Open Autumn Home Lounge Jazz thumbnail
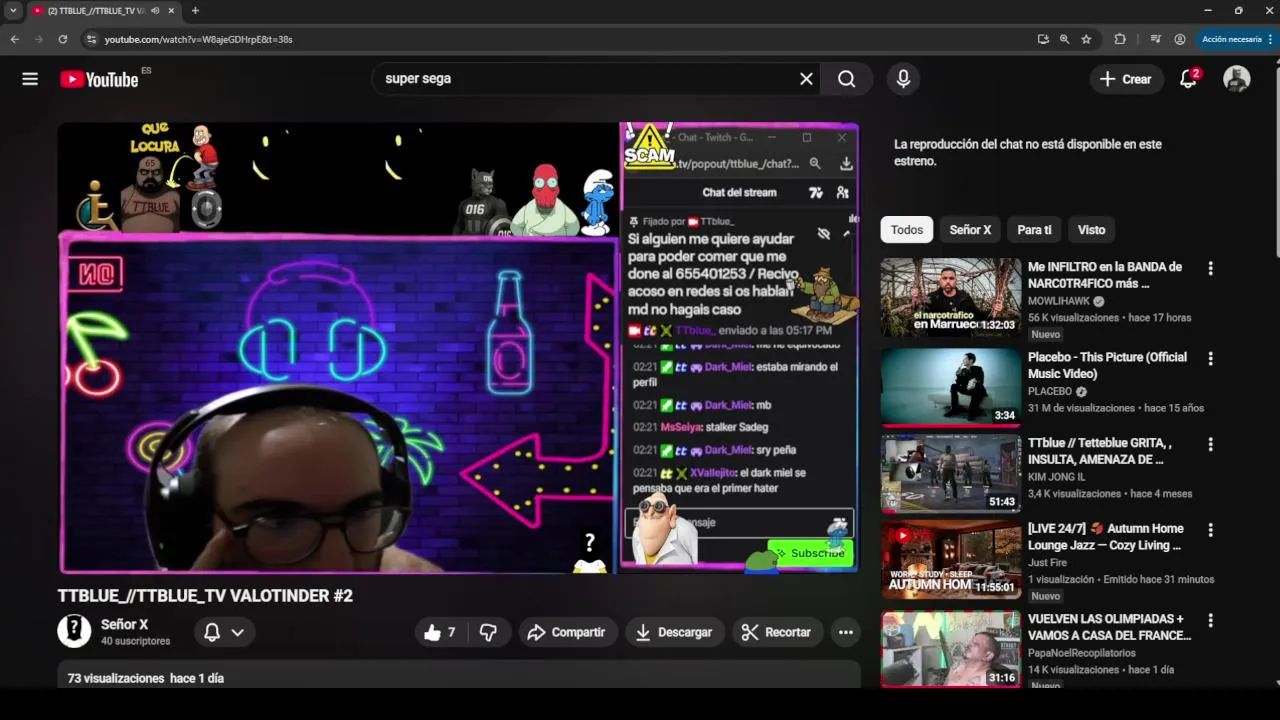This screenshot has height=720, width=1280. 951,559
